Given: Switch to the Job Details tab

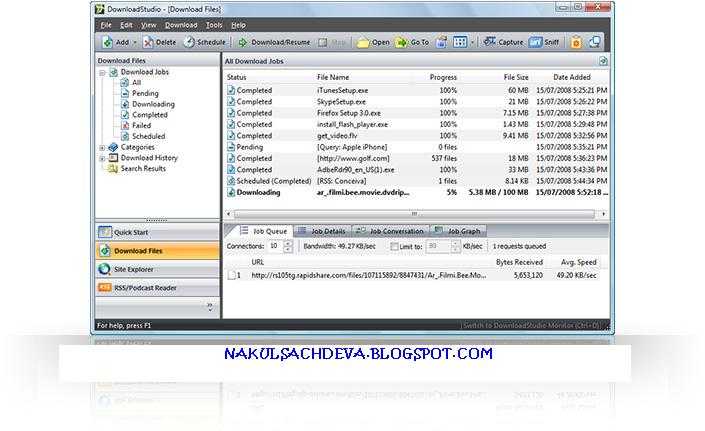Looking at the screenshot, I should (322, 231).
